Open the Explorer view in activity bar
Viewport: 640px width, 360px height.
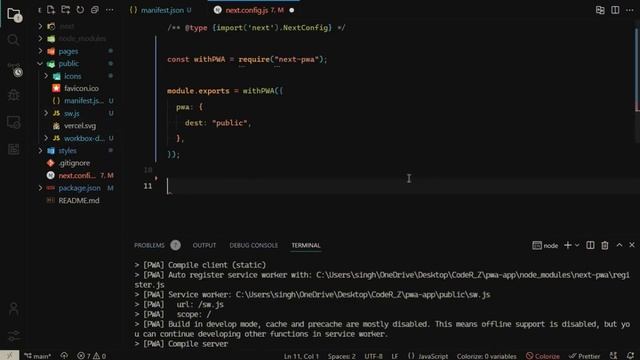coord(13,15)
